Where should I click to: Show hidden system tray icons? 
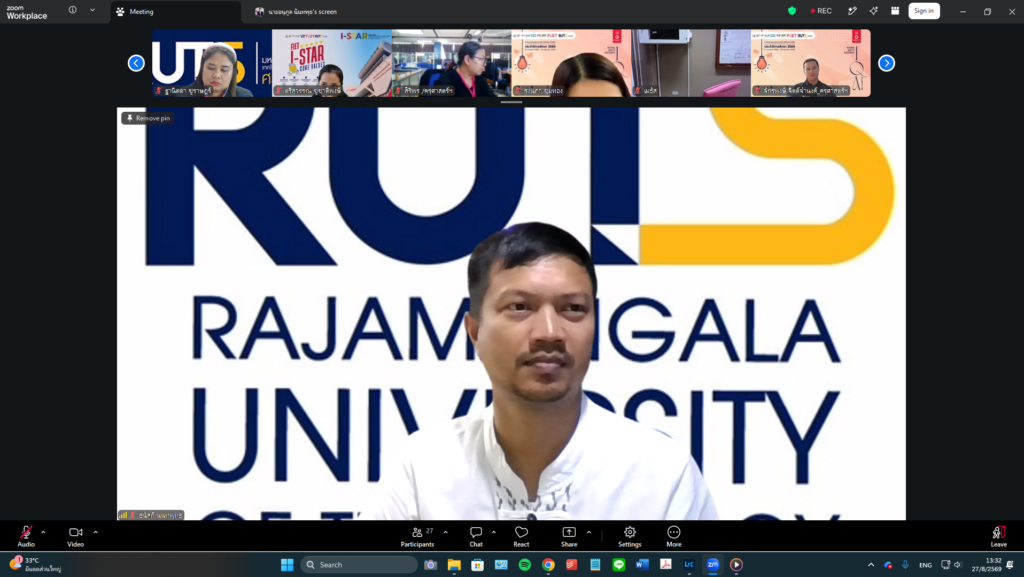pos(871,565)
